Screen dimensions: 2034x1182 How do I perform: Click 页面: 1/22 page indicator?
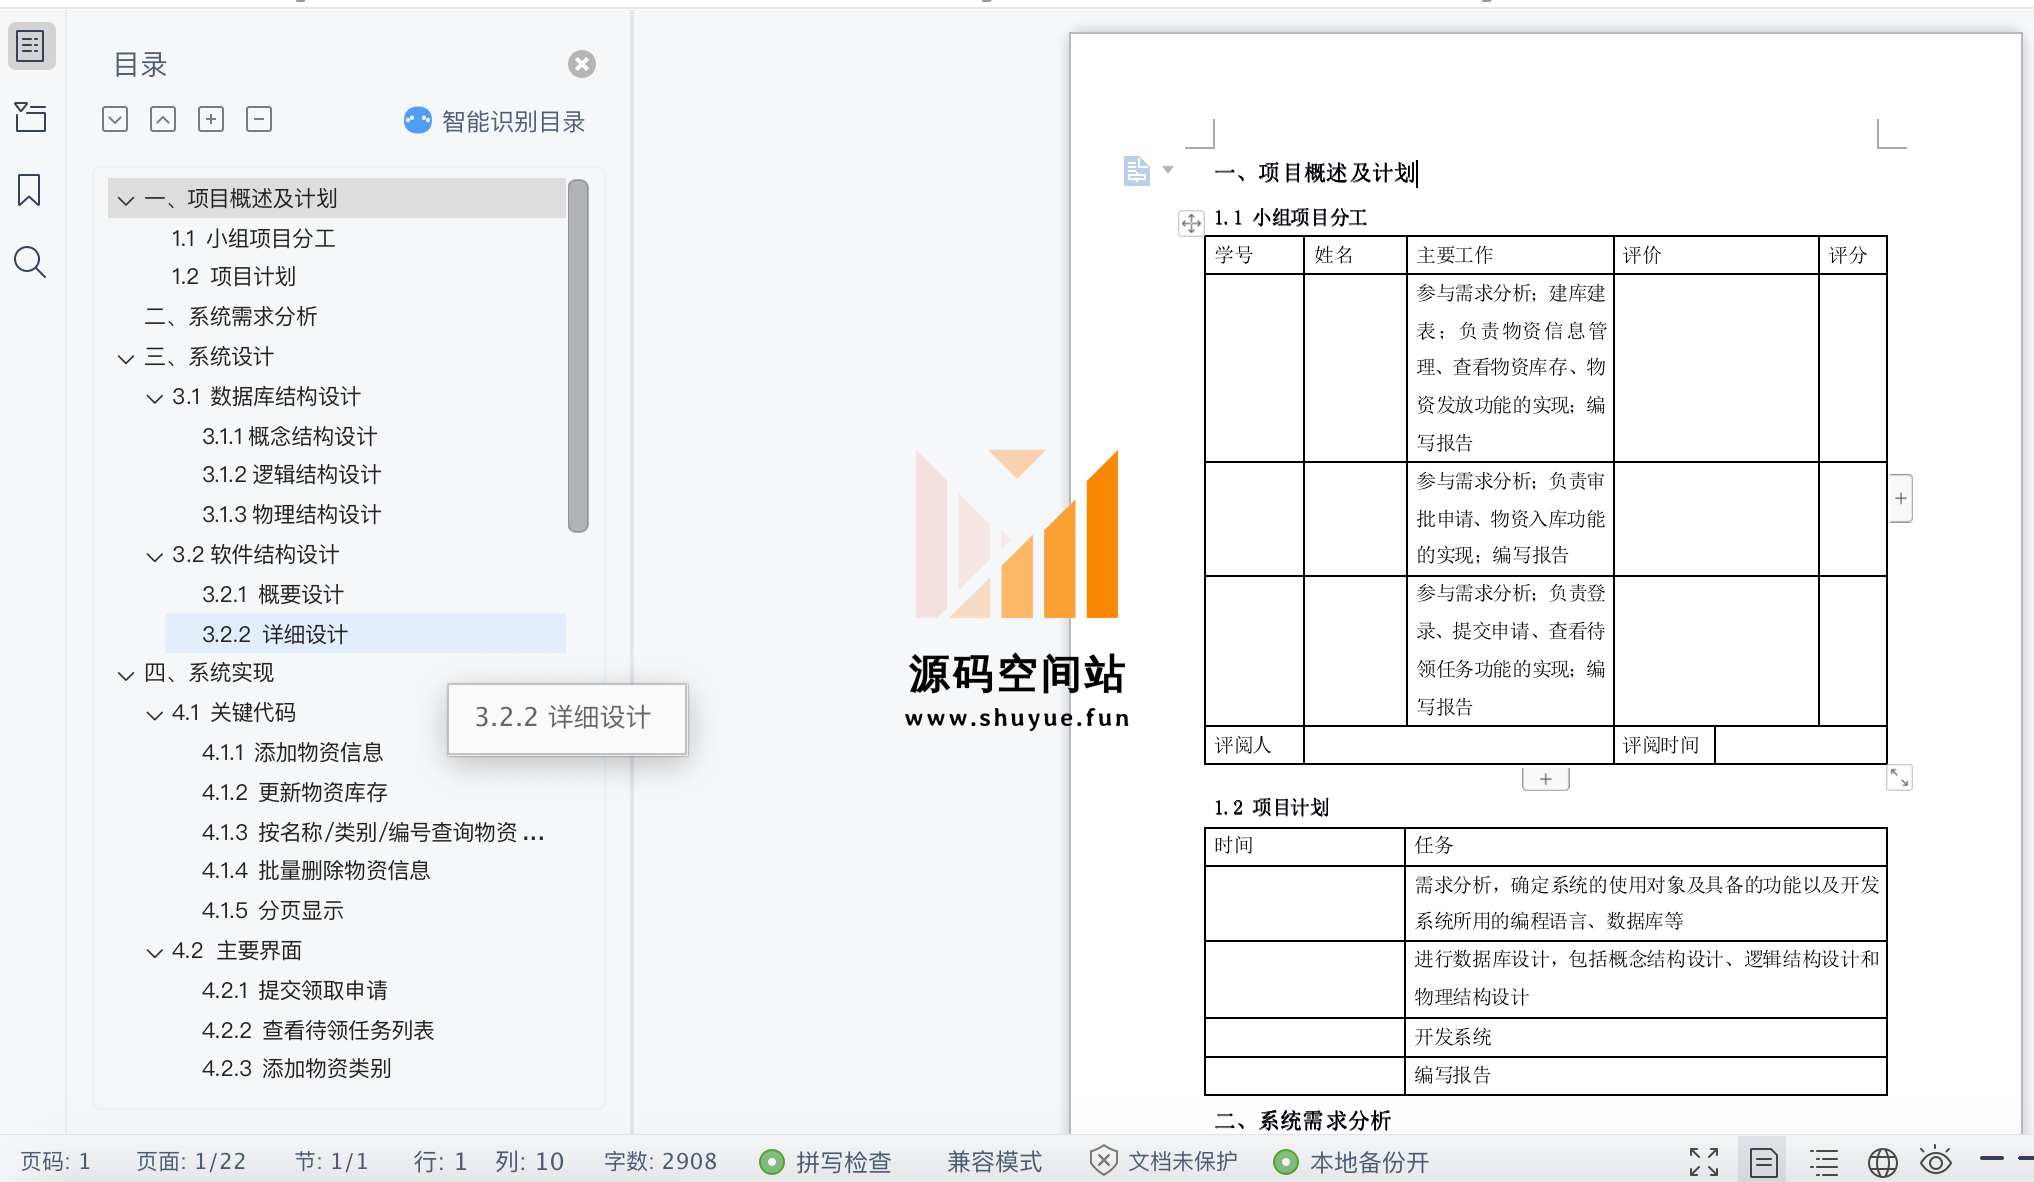(191, 1162)
